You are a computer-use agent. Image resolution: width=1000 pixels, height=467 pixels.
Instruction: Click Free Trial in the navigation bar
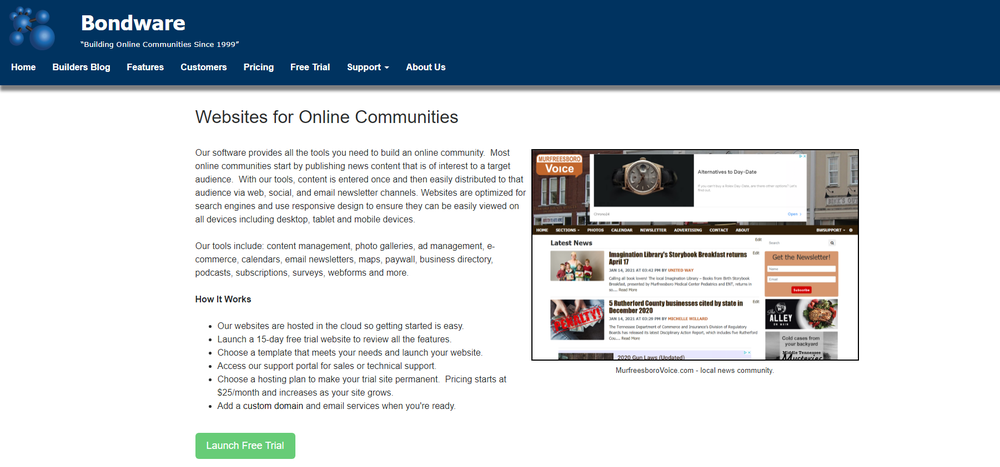coord(310,67)
